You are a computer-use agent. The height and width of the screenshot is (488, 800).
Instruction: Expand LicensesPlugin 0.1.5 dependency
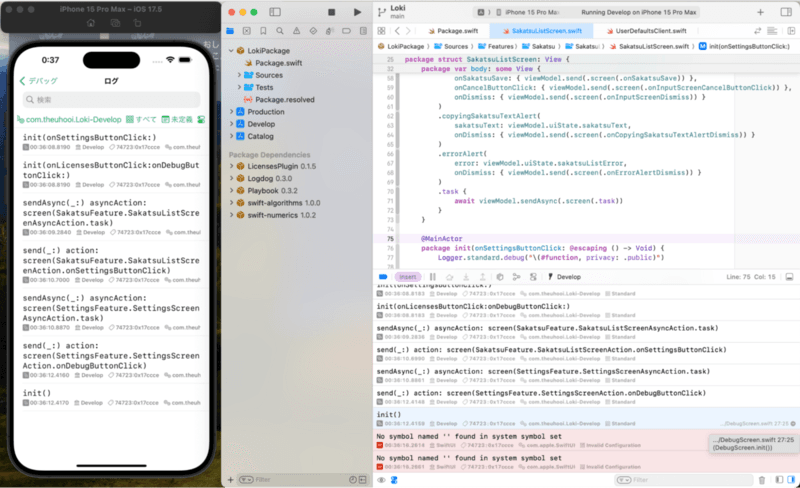(x=231, y=166)
